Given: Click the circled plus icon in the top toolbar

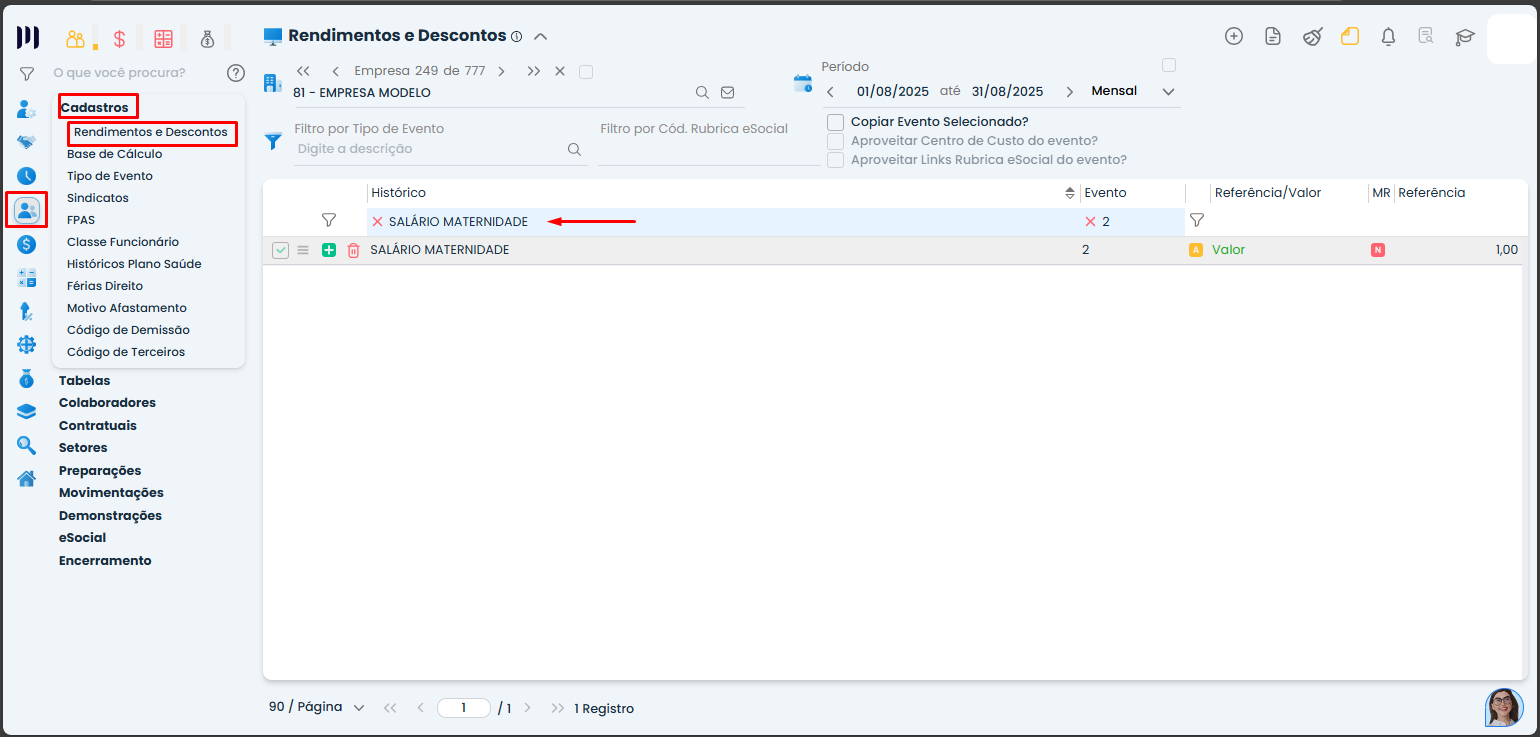Looking at the screenshot, I should pos(1234,37).
